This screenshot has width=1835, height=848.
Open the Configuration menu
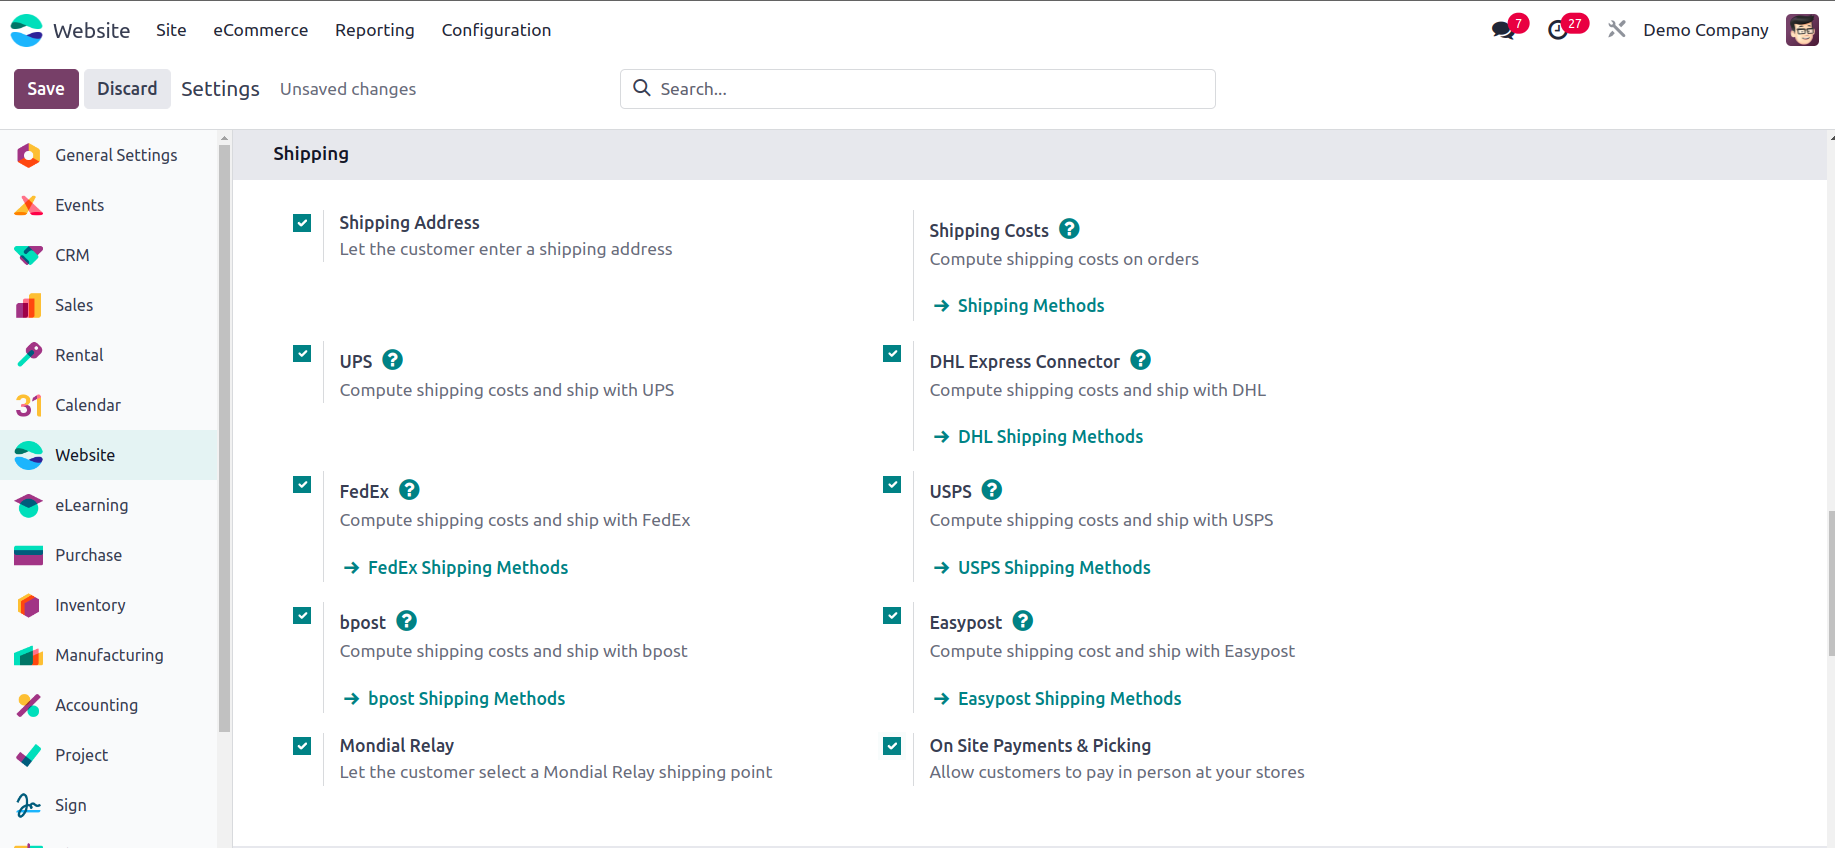496,30
